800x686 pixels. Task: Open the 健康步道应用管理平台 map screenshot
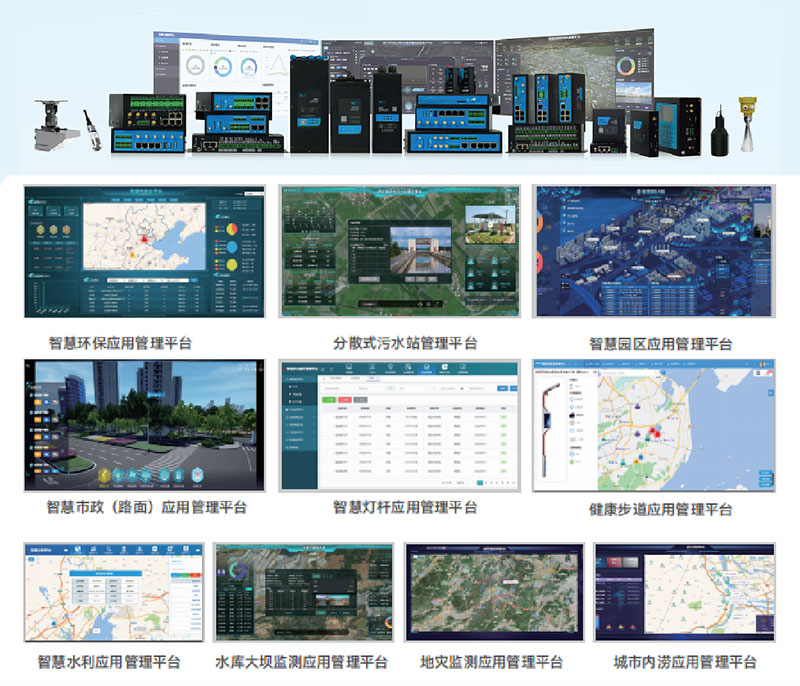[653, 425]
